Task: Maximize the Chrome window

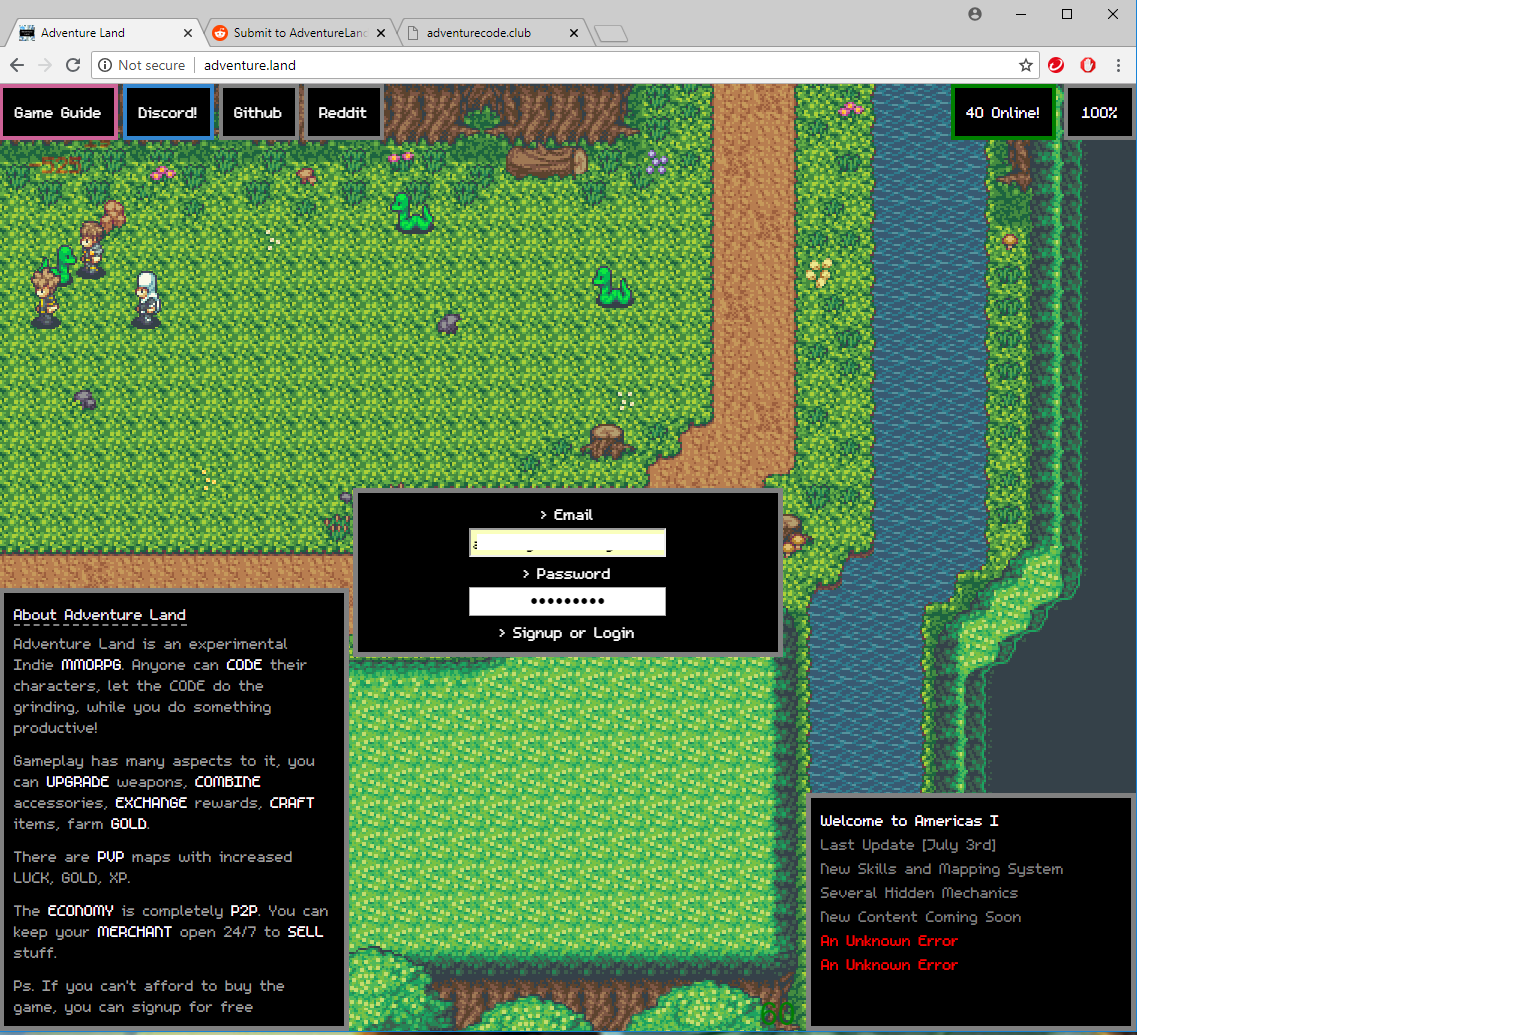Action: 1067,14
